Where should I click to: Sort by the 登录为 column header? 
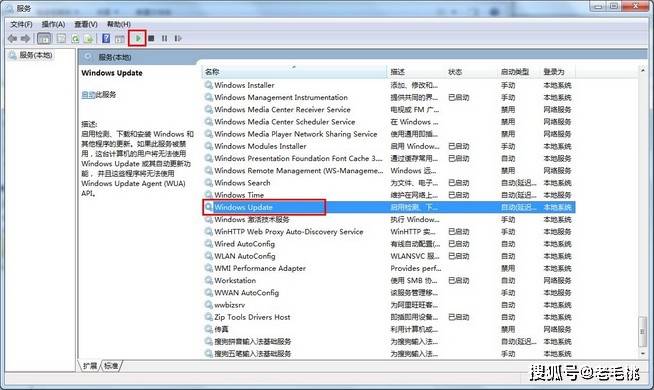click(x=558, y=72)
